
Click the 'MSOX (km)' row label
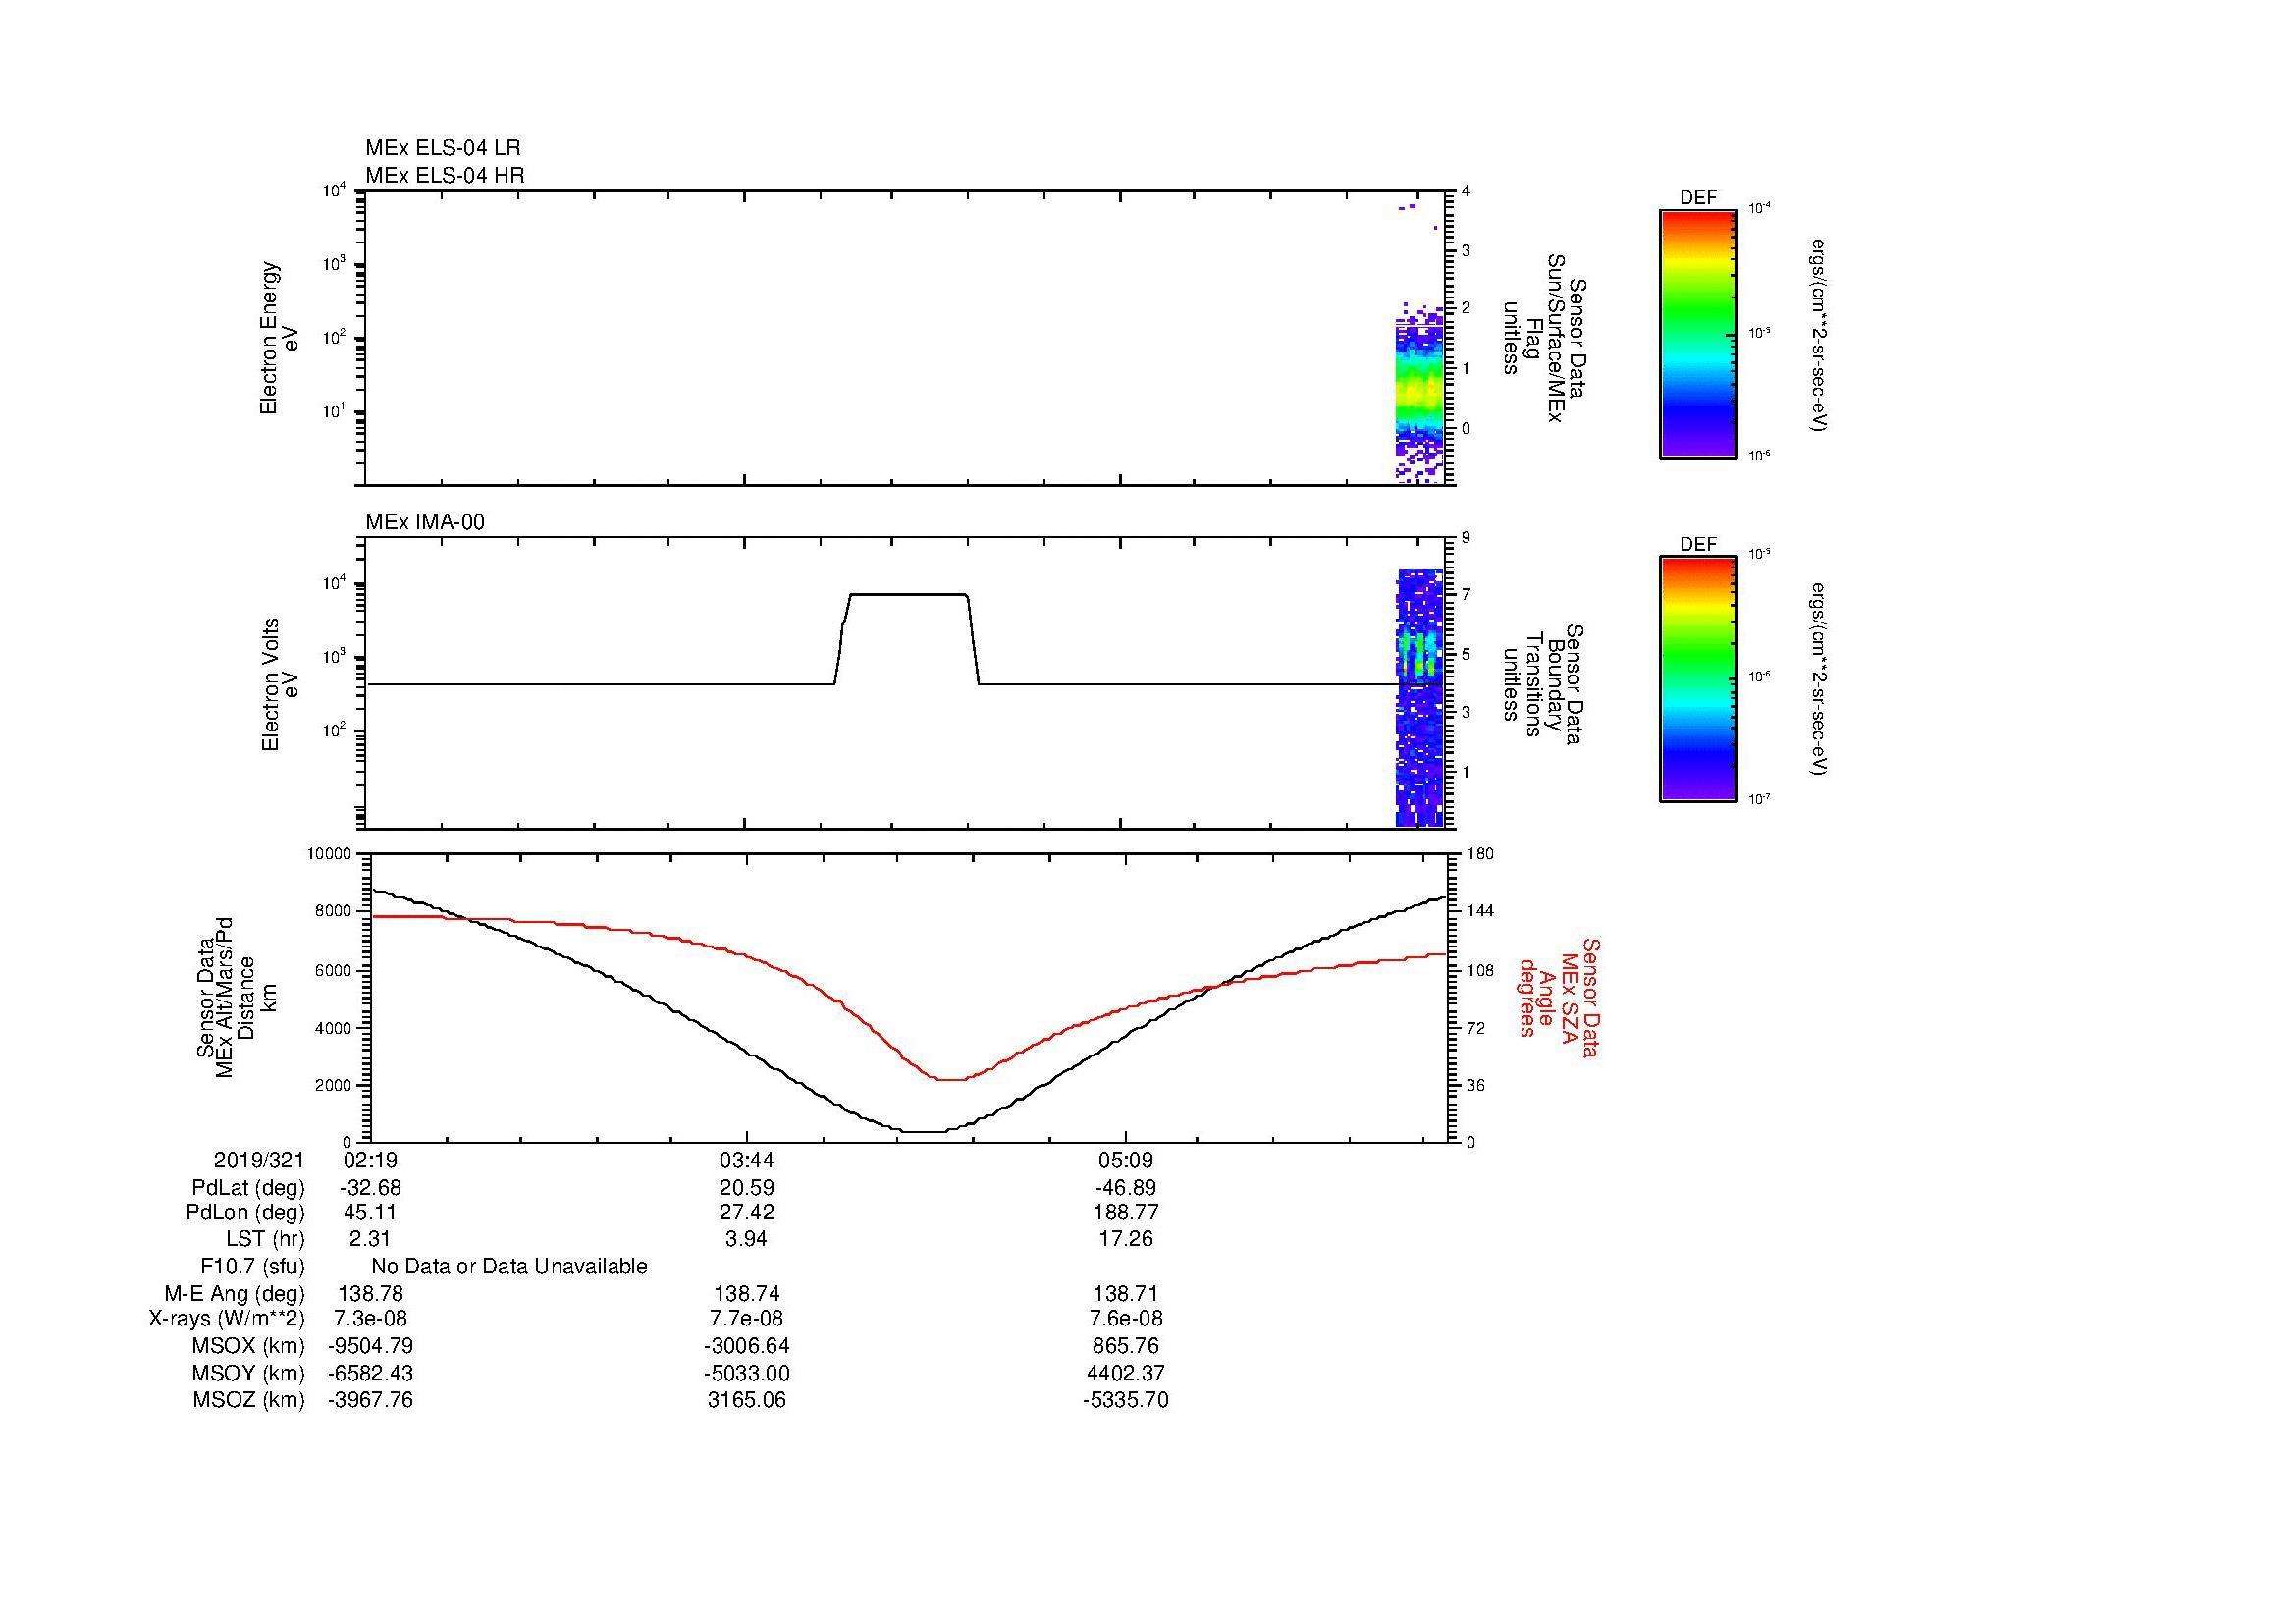coord(248,1346)
